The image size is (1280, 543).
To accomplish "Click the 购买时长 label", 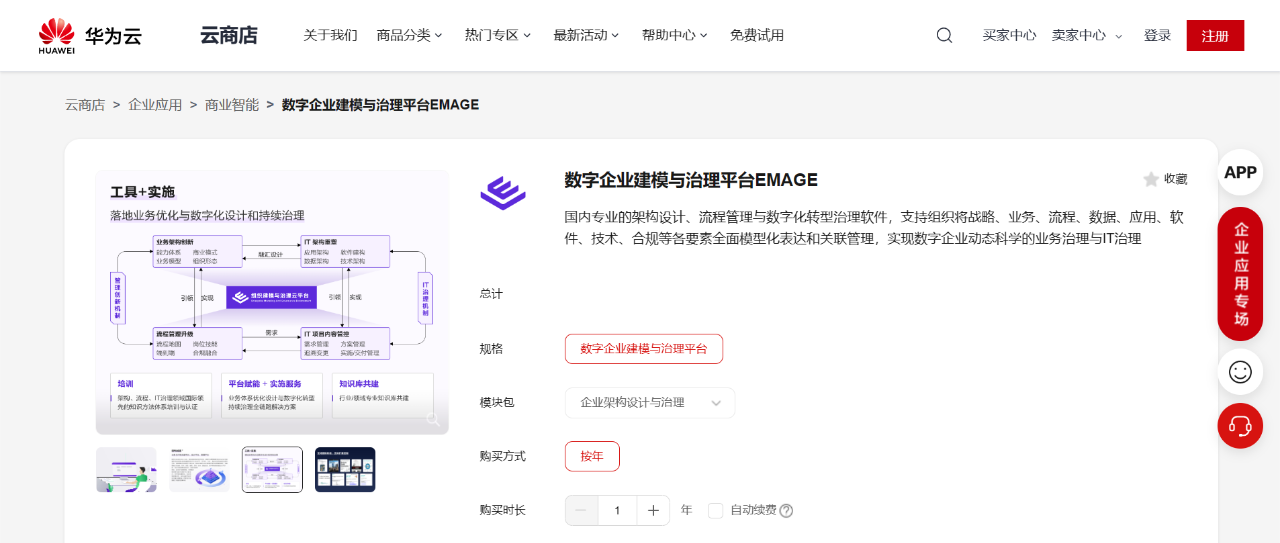I will [x=502, y=510].
